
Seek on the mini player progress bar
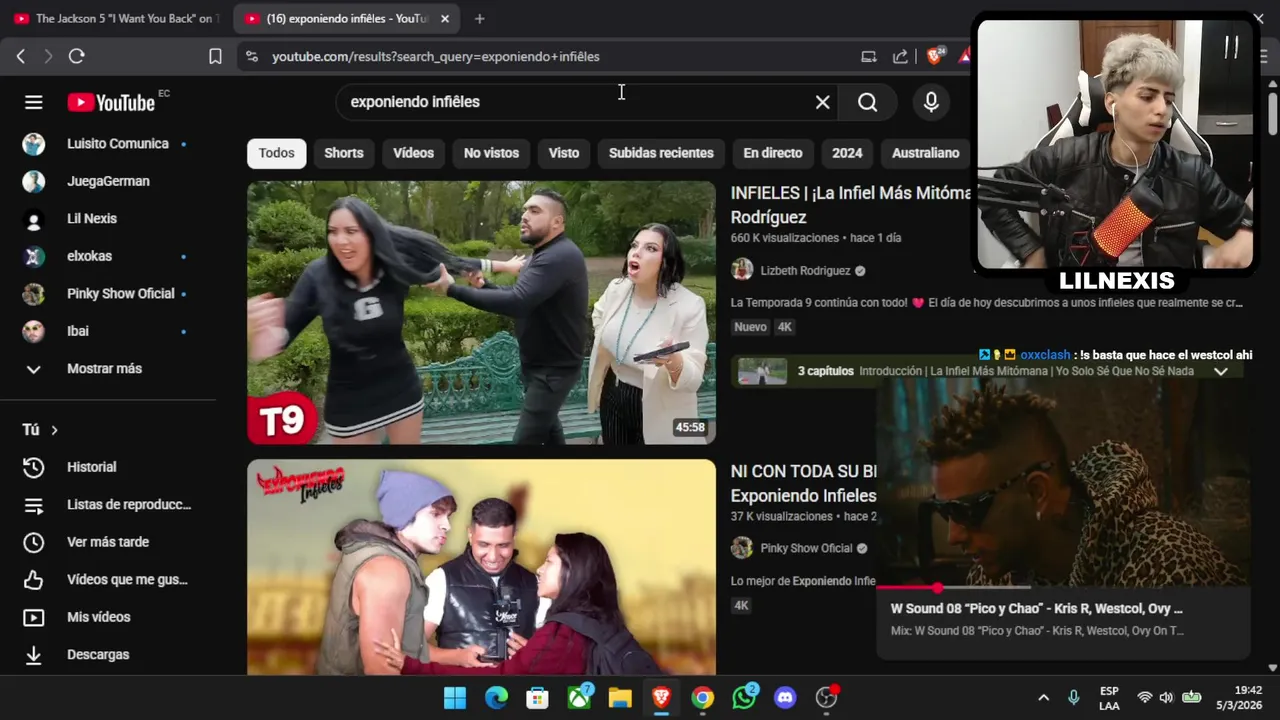point(1062,587)
